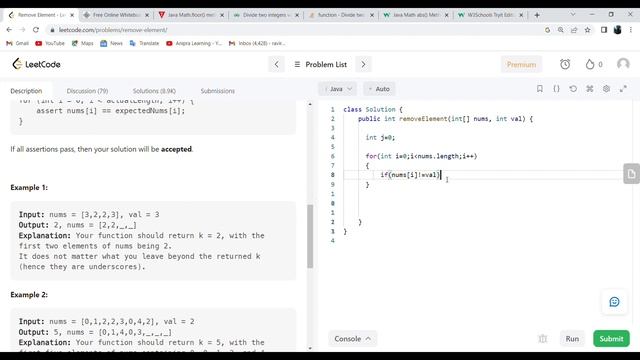Go to next problem arrow
This screenshot has width=640, height=360.
click(363, 64)
